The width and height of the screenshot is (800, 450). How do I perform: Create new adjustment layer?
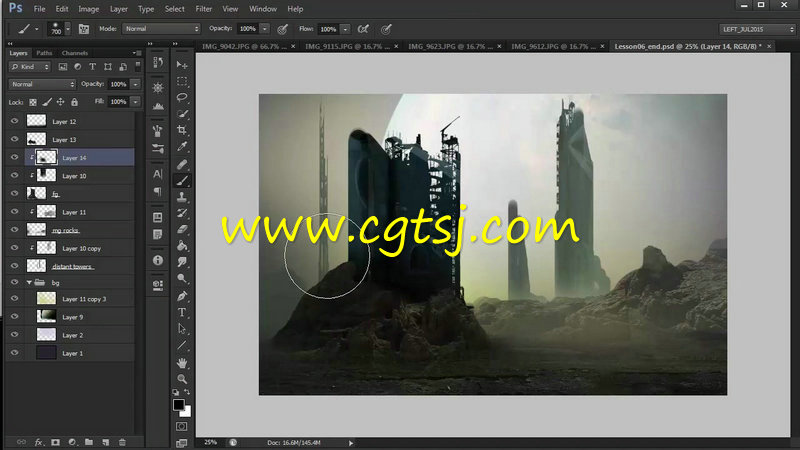click(72, 442)
